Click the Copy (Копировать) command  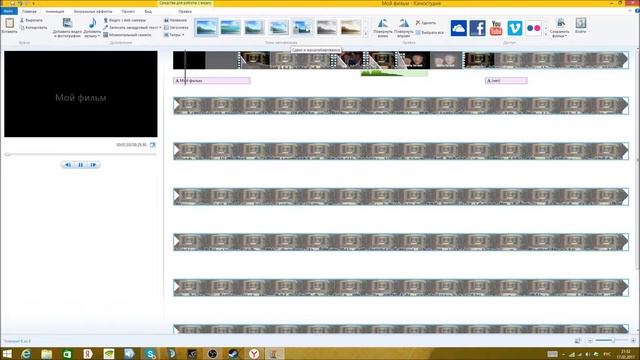33,27
